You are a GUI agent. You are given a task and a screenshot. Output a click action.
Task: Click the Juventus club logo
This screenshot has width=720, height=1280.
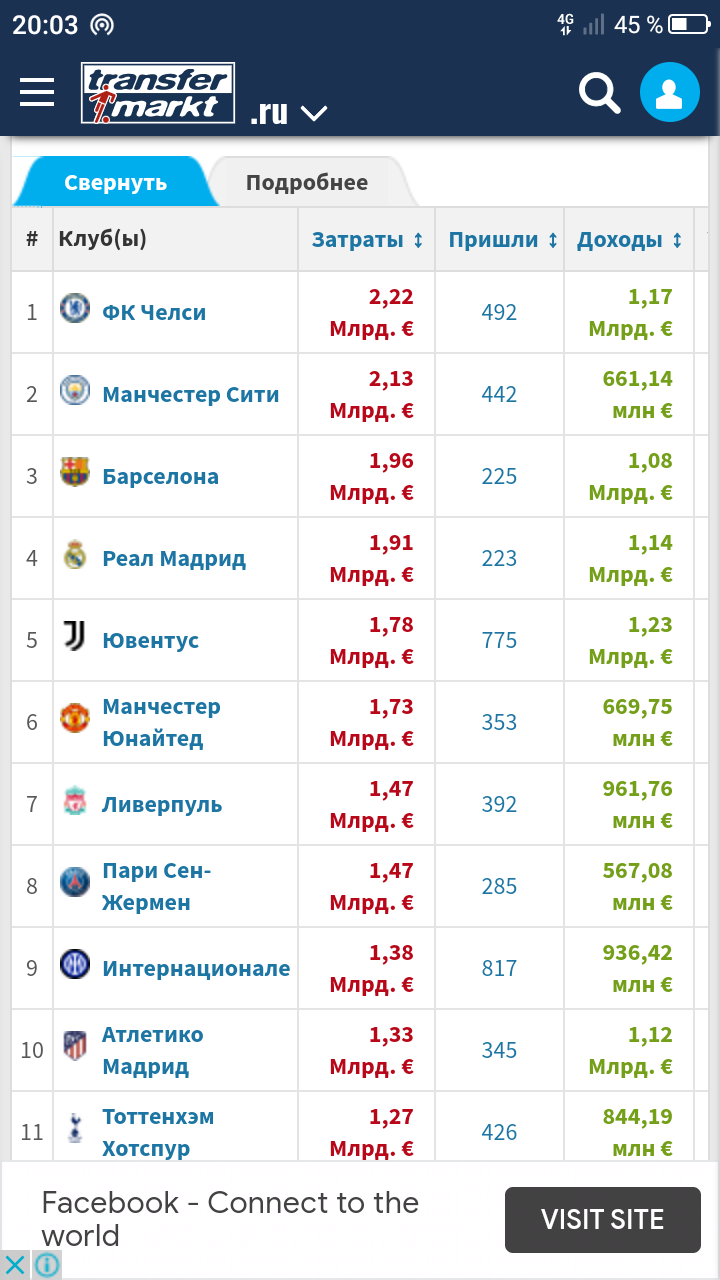[x=75, y=636]
